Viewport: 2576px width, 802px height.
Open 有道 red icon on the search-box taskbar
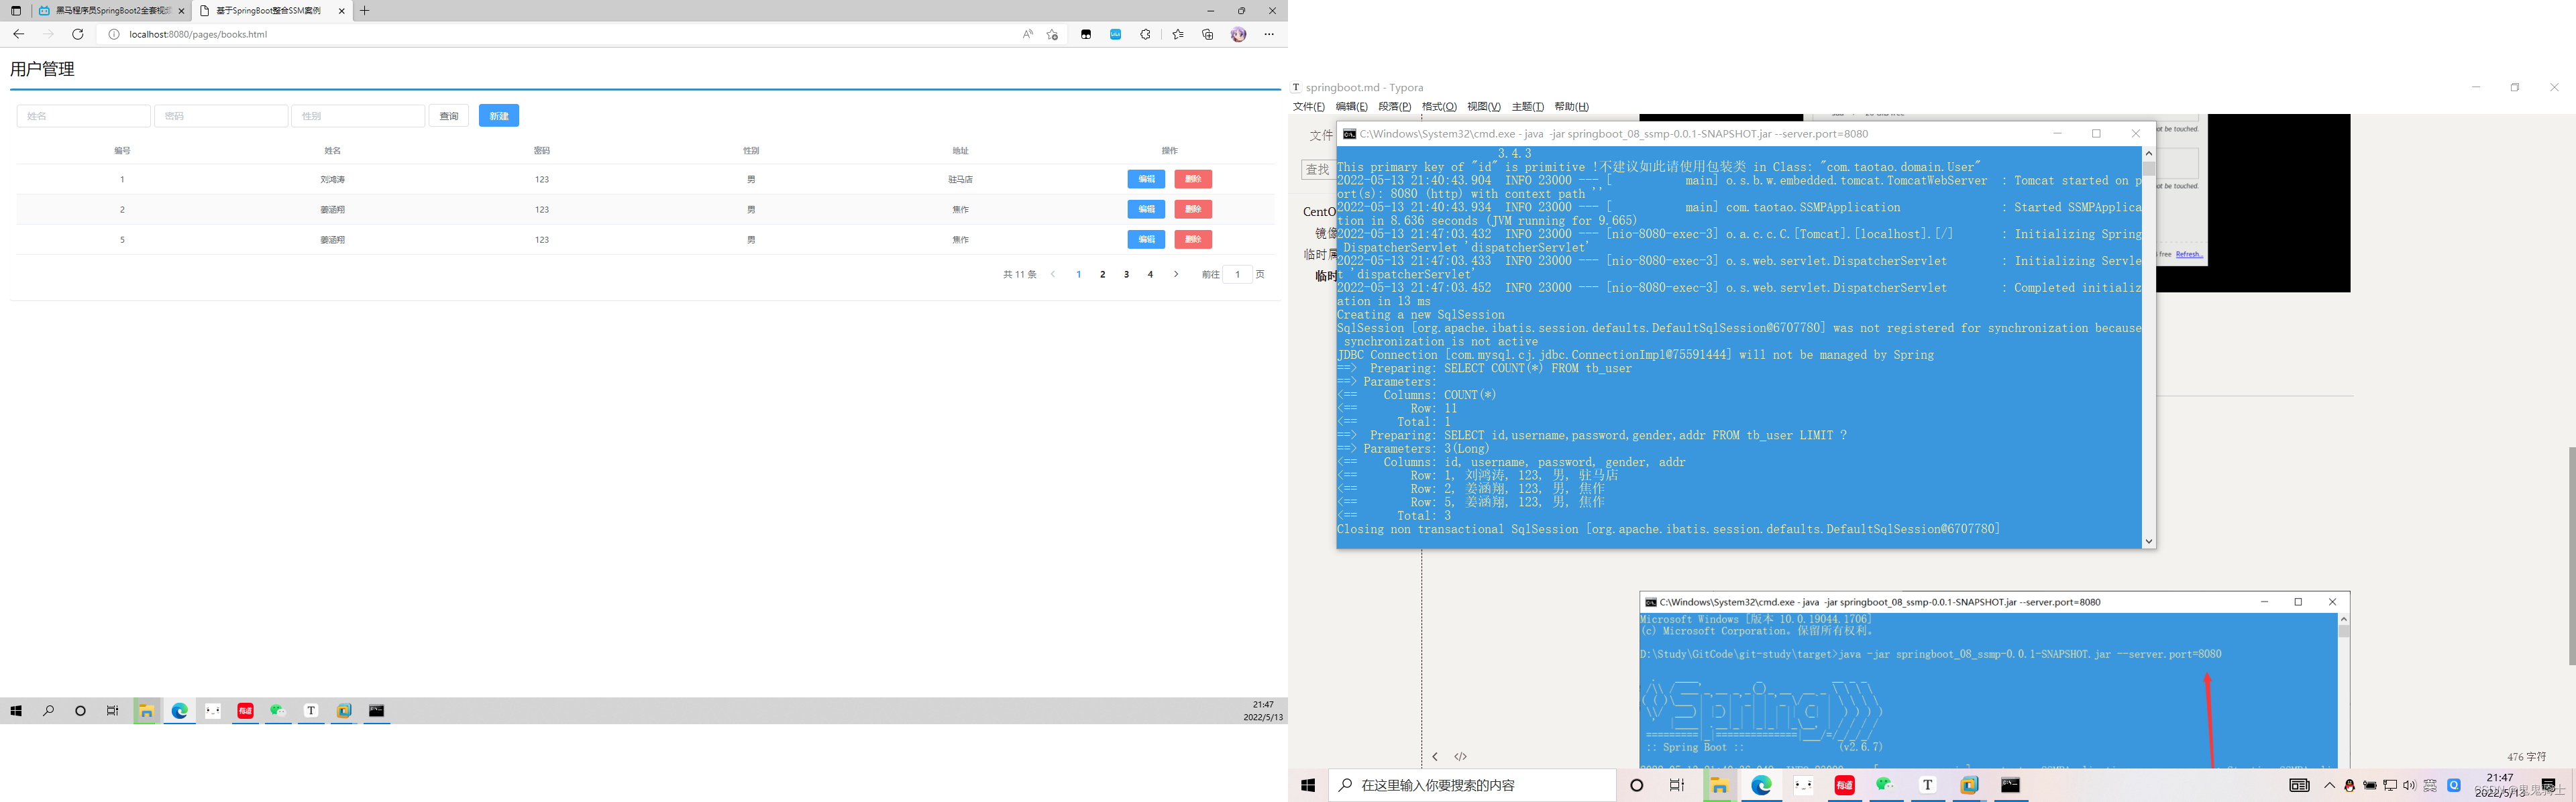(1845, 786)
